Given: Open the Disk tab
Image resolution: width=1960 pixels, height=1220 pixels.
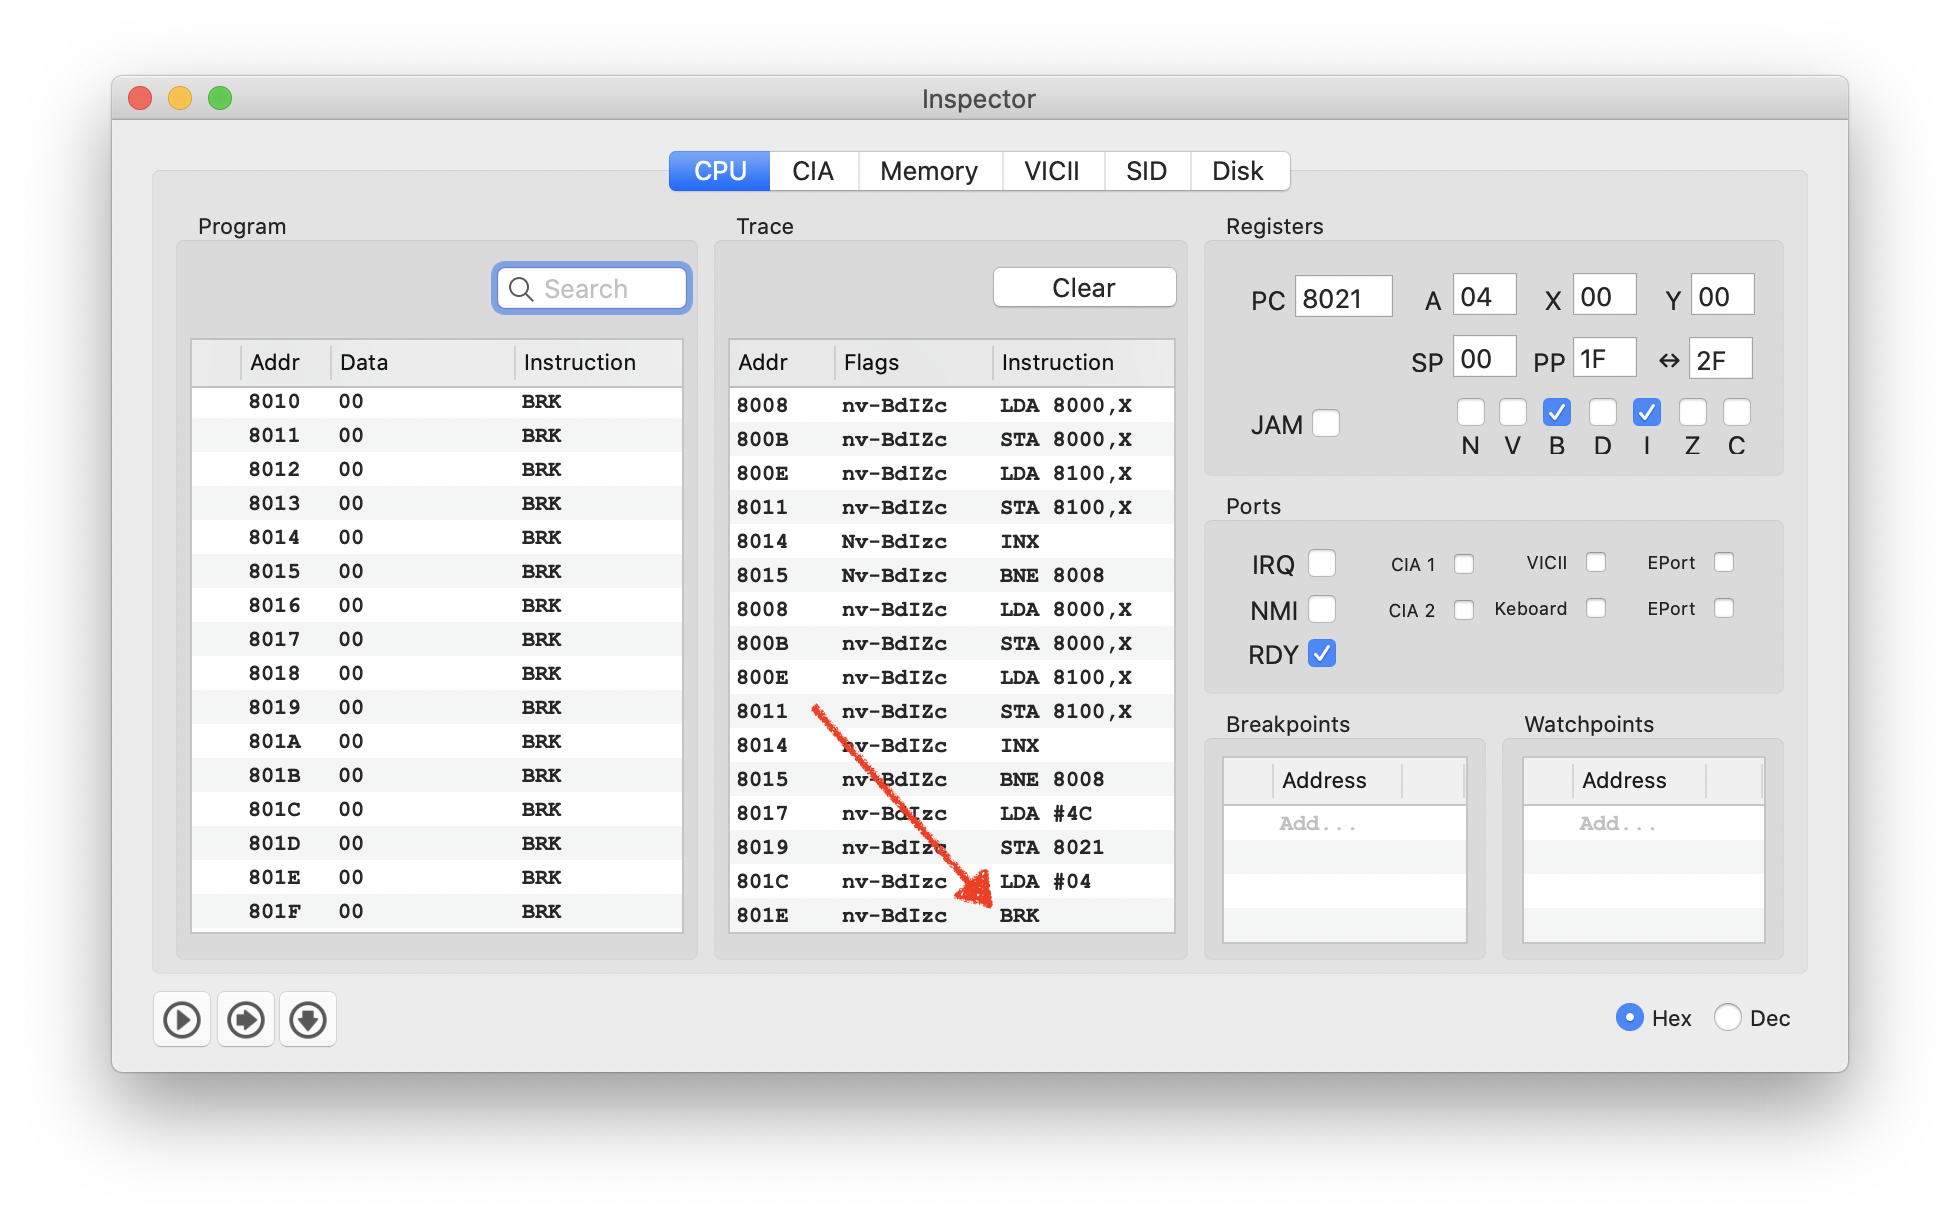Looking at the screenshot, I should click(x=1238, y=171).
